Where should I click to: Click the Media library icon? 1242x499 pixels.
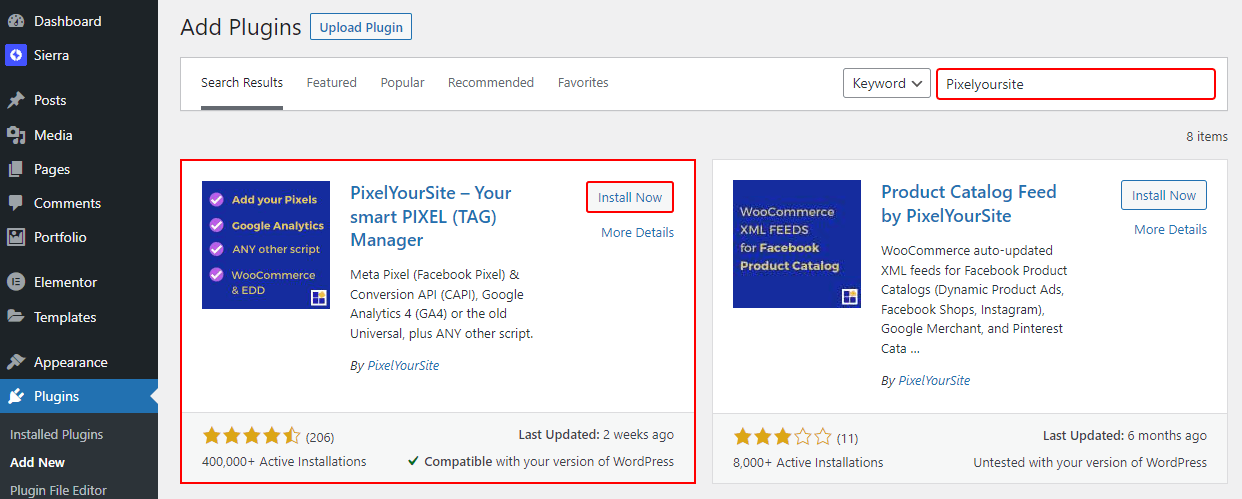click(15, 135)
